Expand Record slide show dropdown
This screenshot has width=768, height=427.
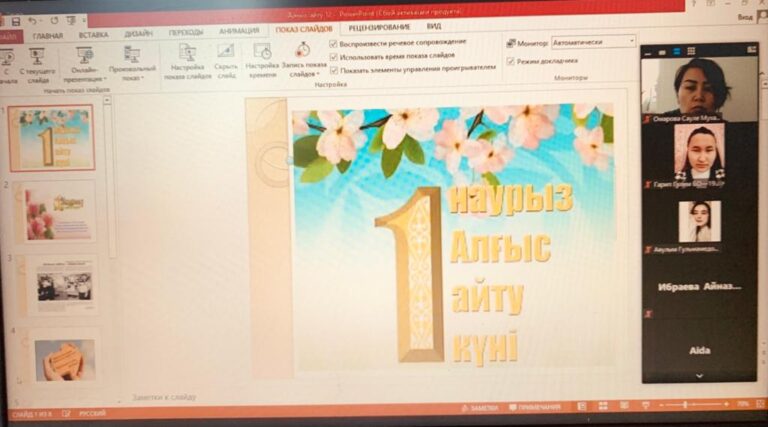[x=303, y=74]
